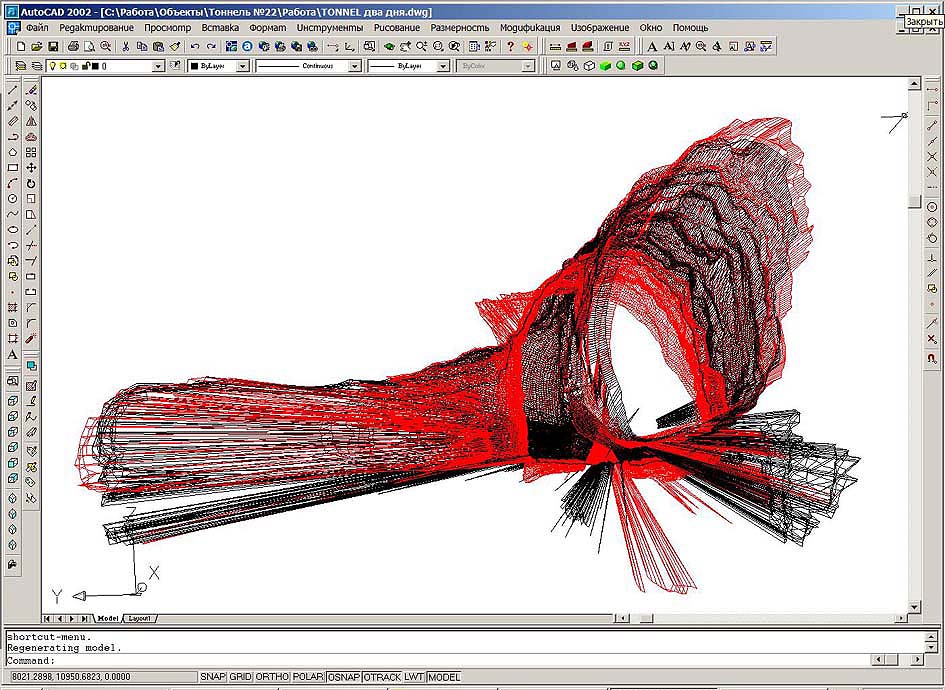Open the ByLayer color control dropdown
Viewport: 945px width, 690px height.
242,66
